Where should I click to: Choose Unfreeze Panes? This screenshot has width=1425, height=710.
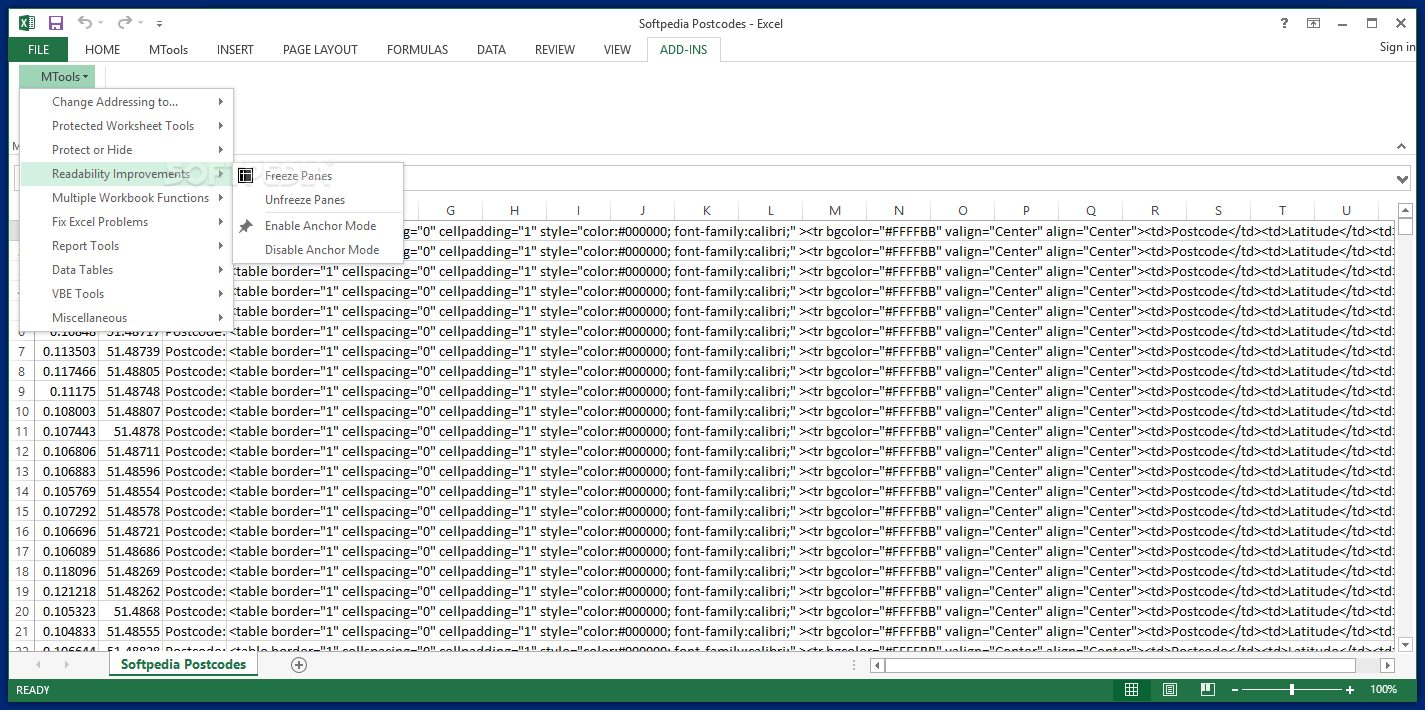318,200
